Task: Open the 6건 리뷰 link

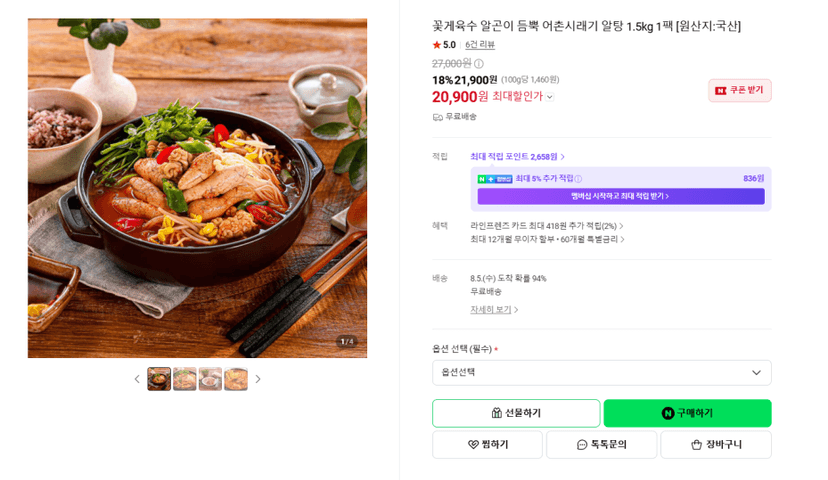Action: (479, 45)
